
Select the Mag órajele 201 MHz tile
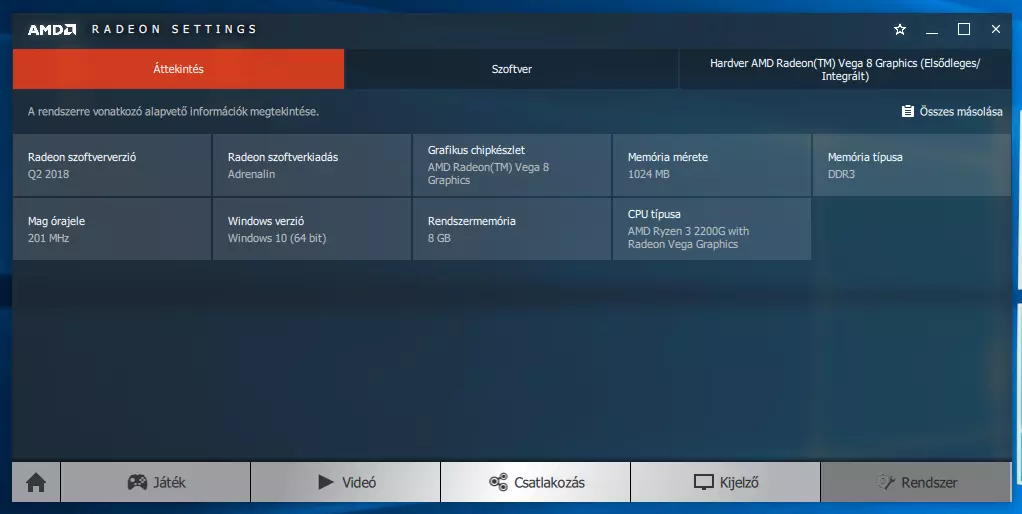(111, 229)
